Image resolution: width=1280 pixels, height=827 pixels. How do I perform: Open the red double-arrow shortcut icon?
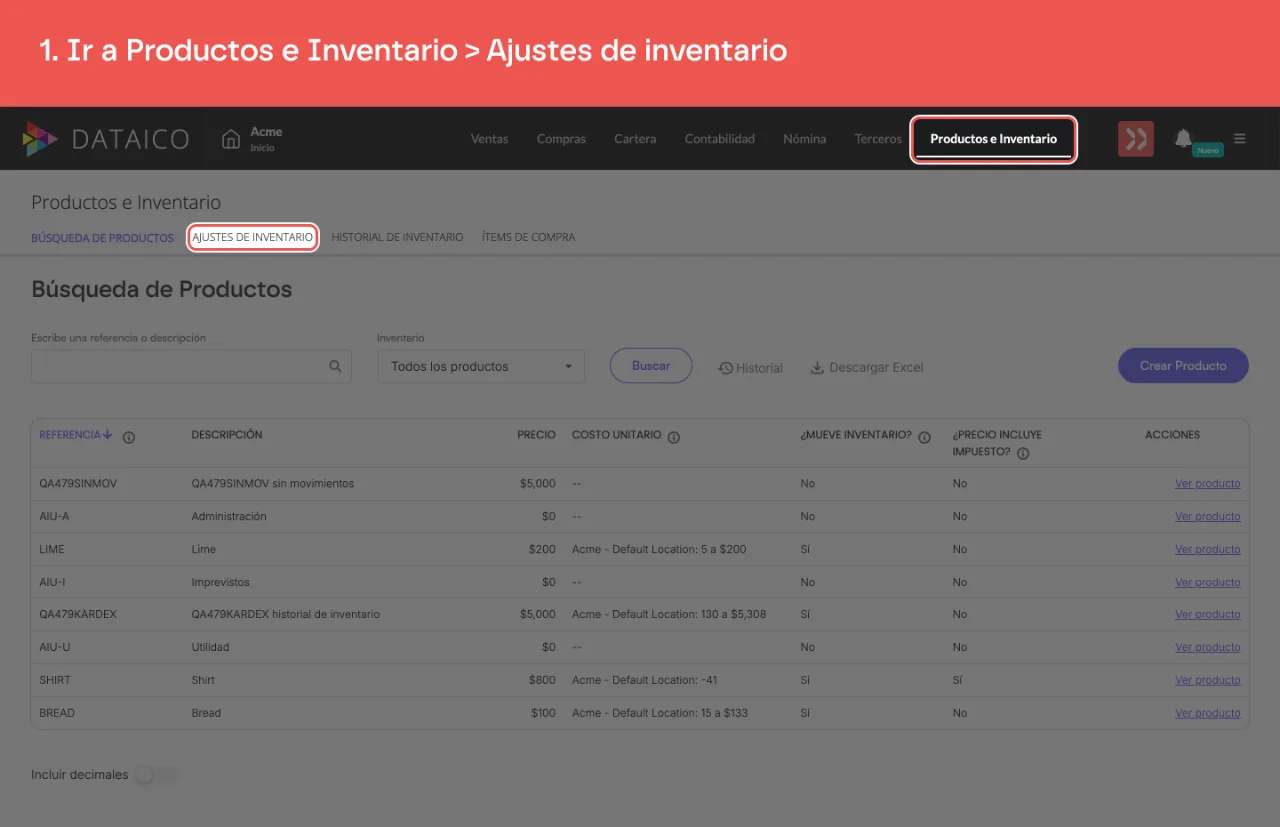[1136, 139]
